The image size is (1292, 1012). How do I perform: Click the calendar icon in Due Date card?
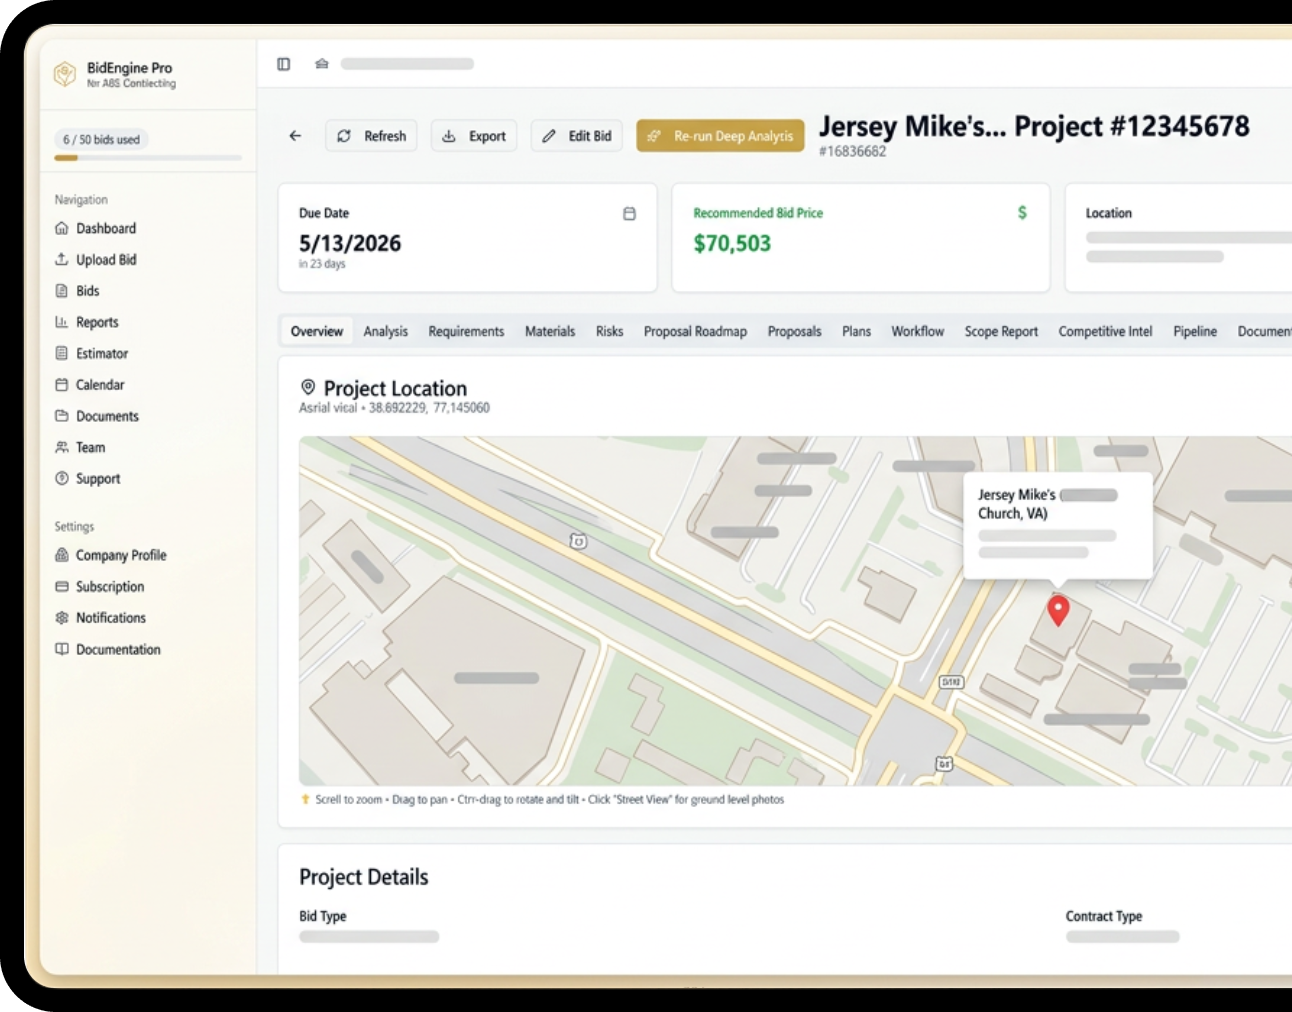pos(629,213)
